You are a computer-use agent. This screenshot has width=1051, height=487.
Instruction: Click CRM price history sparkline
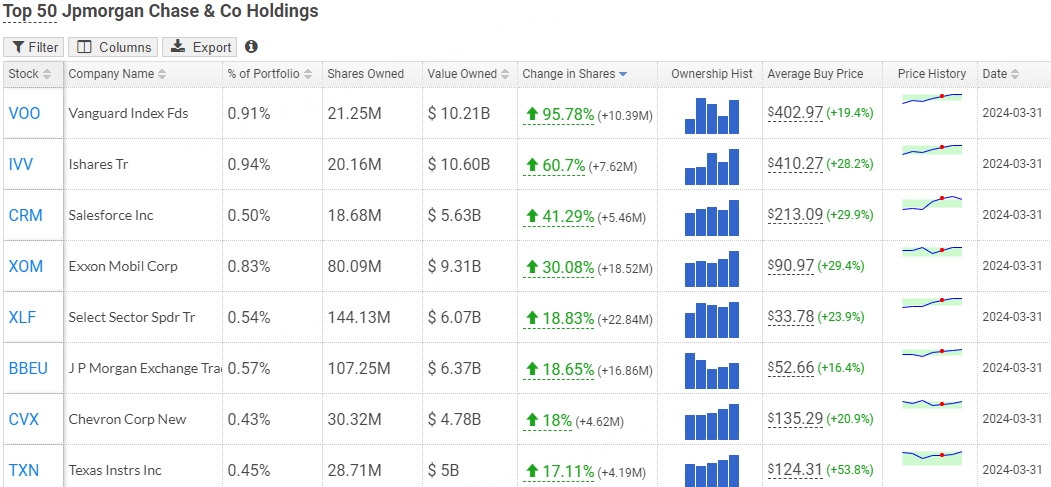(932, 203)
